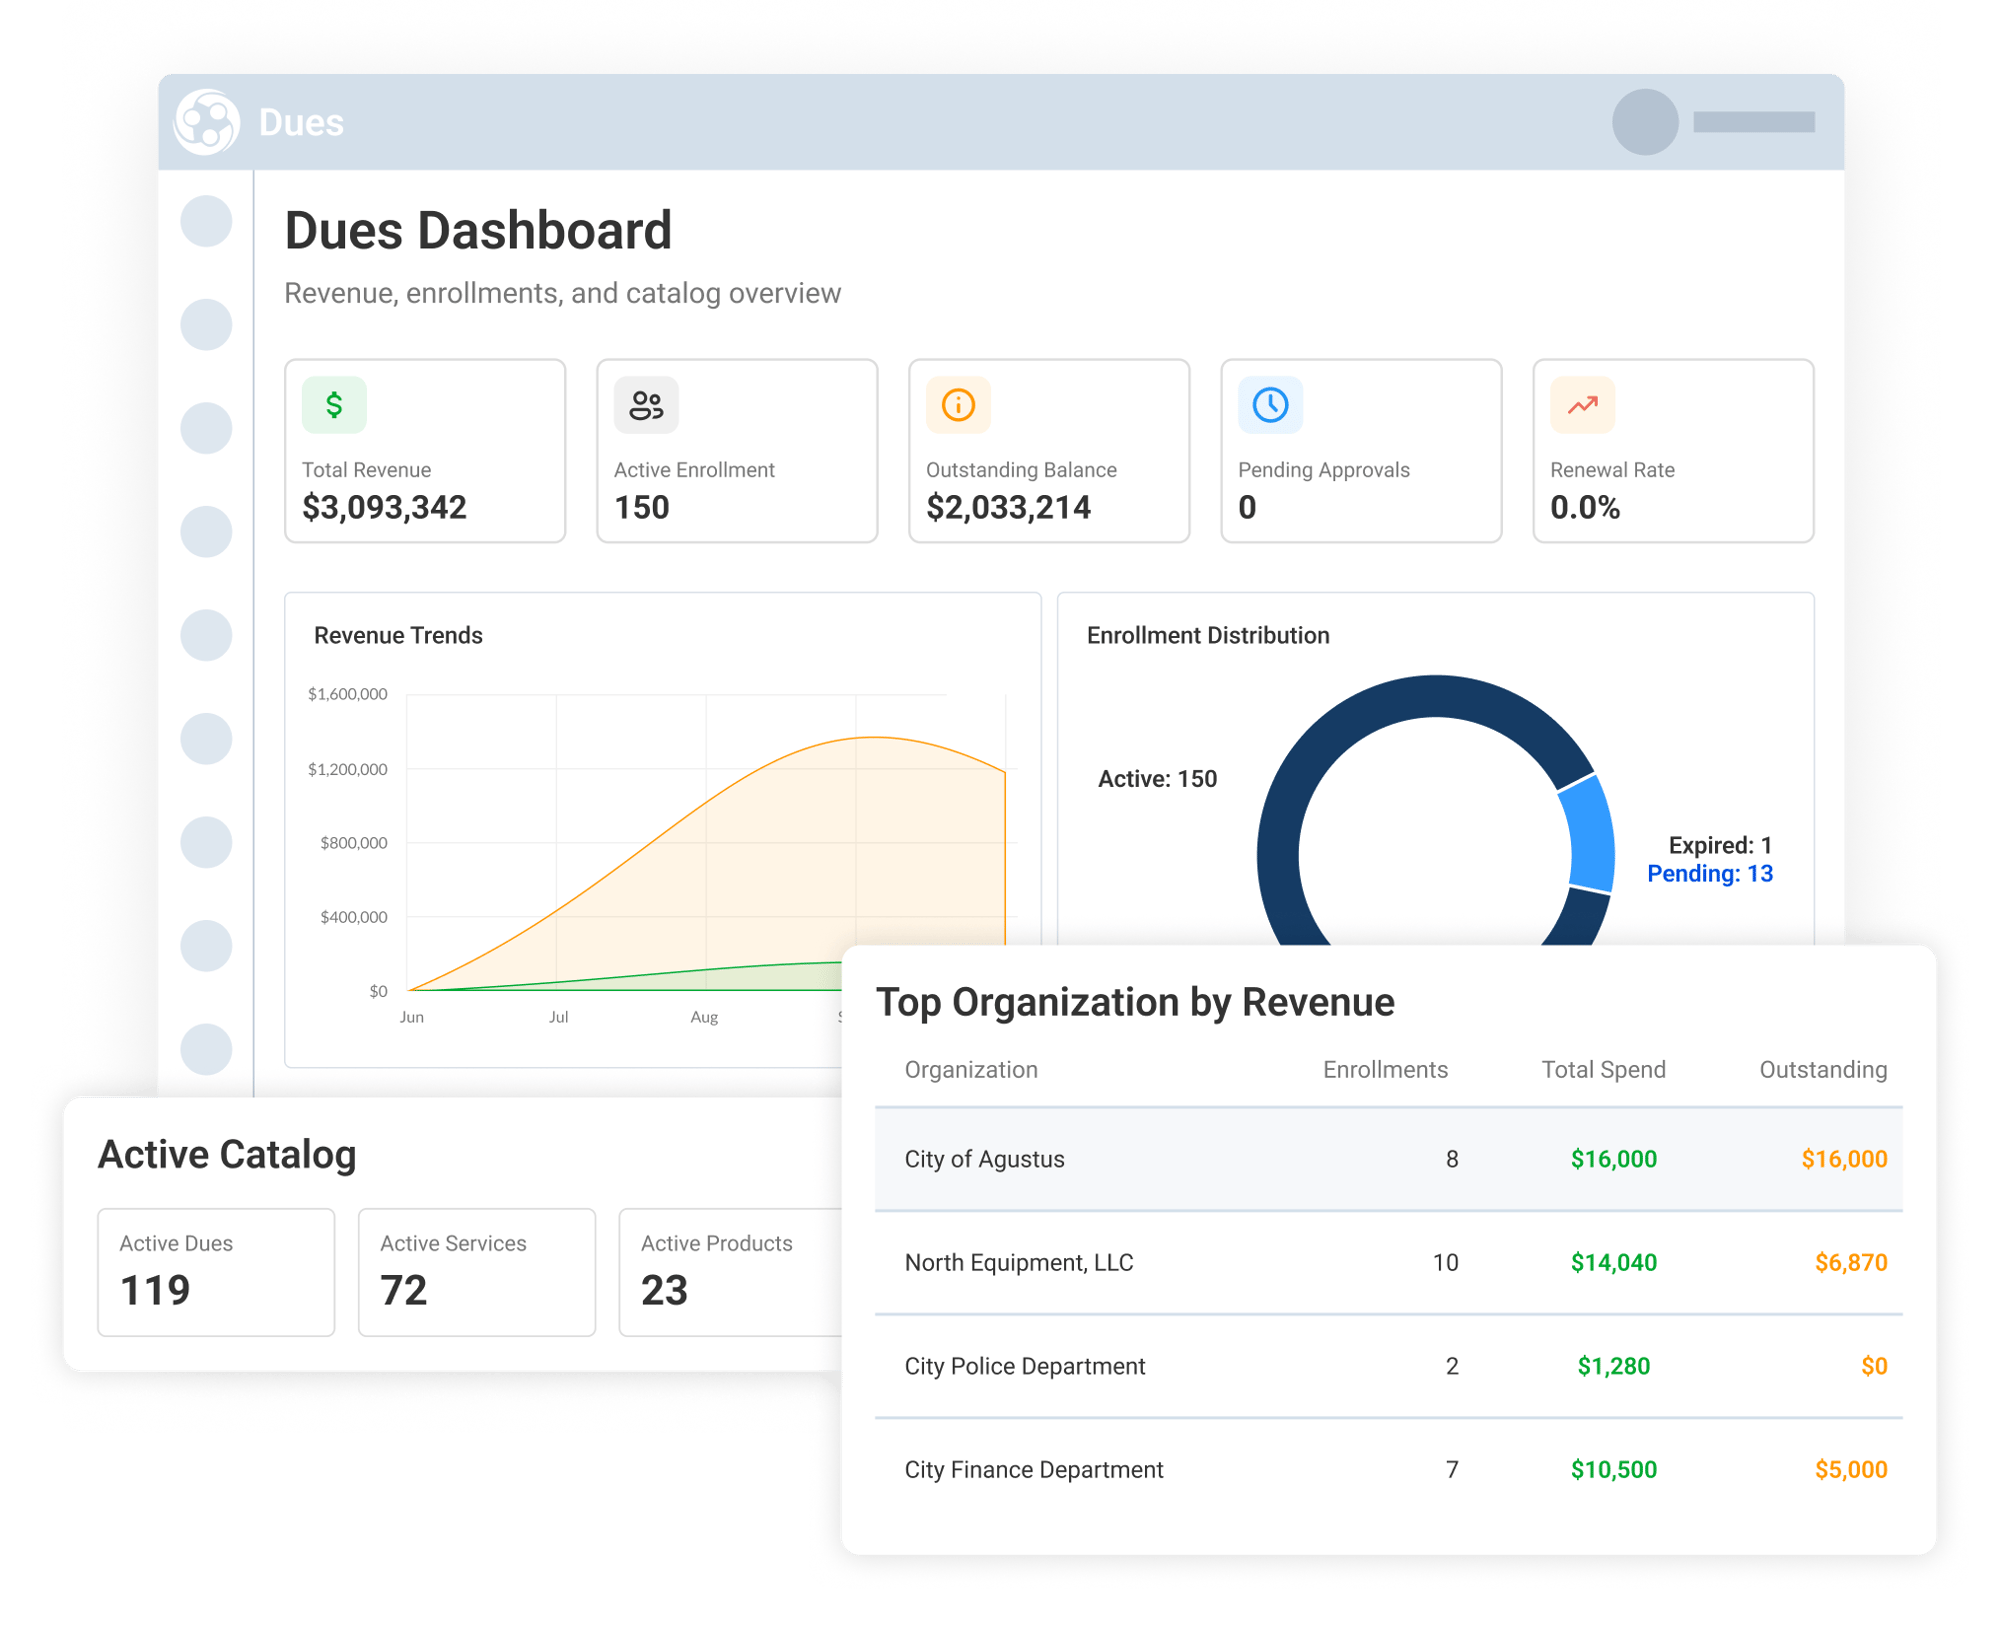Image resolution: width=2000 pixels, height=1629 pixels.
Task: Click the Pending: 13 chart label
Action: point(1709,874)
